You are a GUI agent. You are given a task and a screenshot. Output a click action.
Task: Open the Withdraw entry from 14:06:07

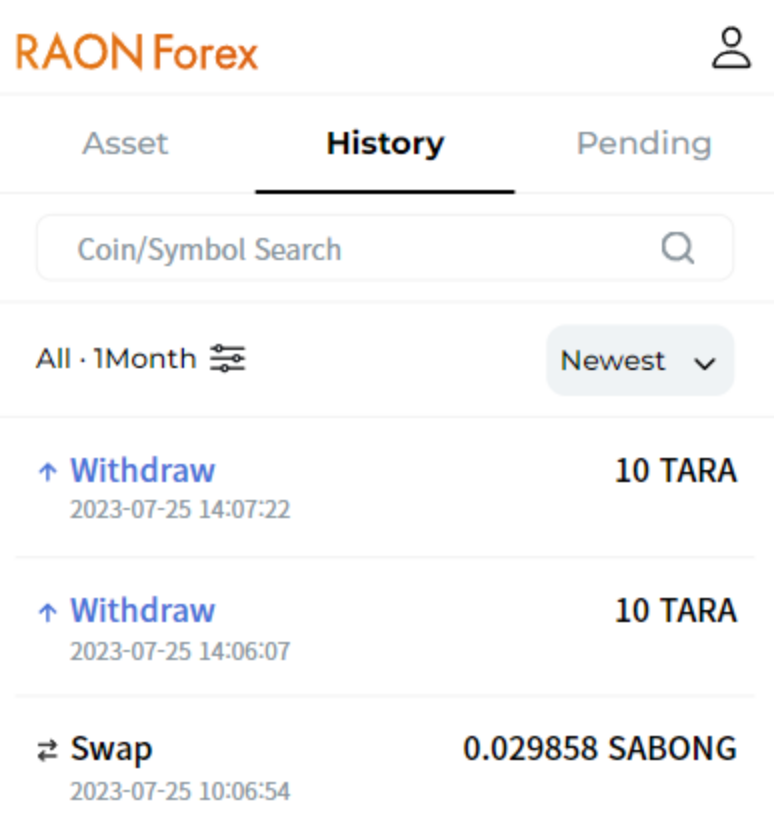pos(142,610)
